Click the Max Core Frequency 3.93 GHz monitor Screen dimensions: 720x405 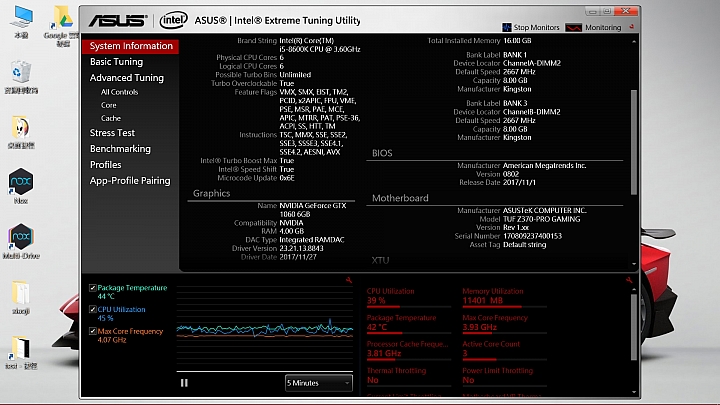(504, 323)
